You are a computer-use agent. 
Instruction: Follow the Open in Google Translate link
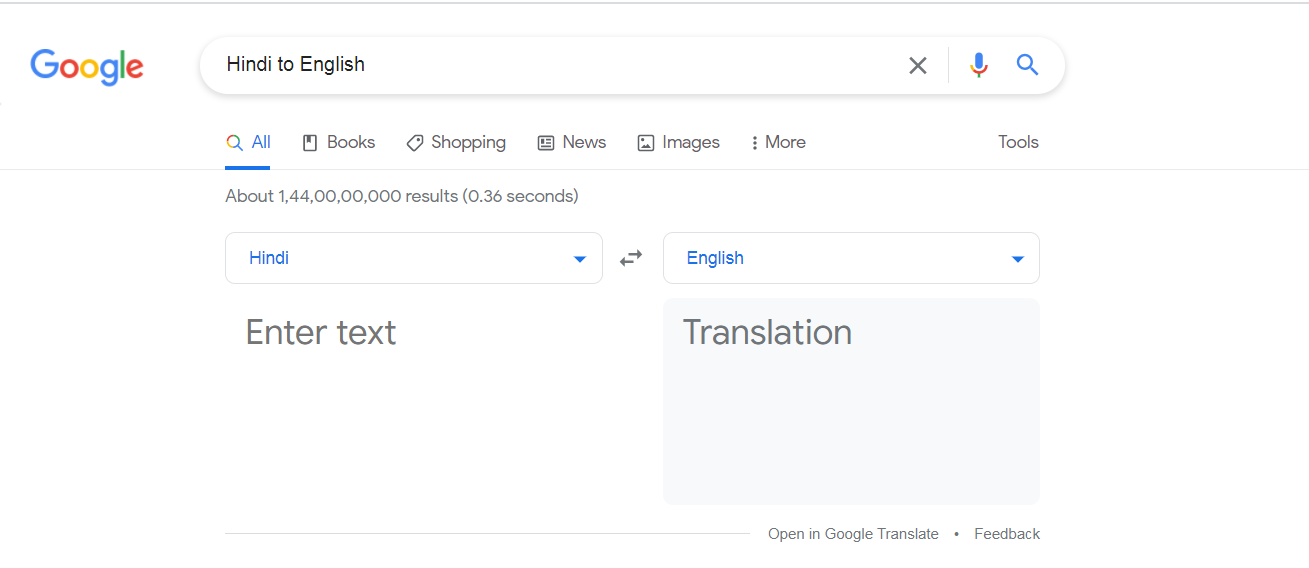pos(853,534)
